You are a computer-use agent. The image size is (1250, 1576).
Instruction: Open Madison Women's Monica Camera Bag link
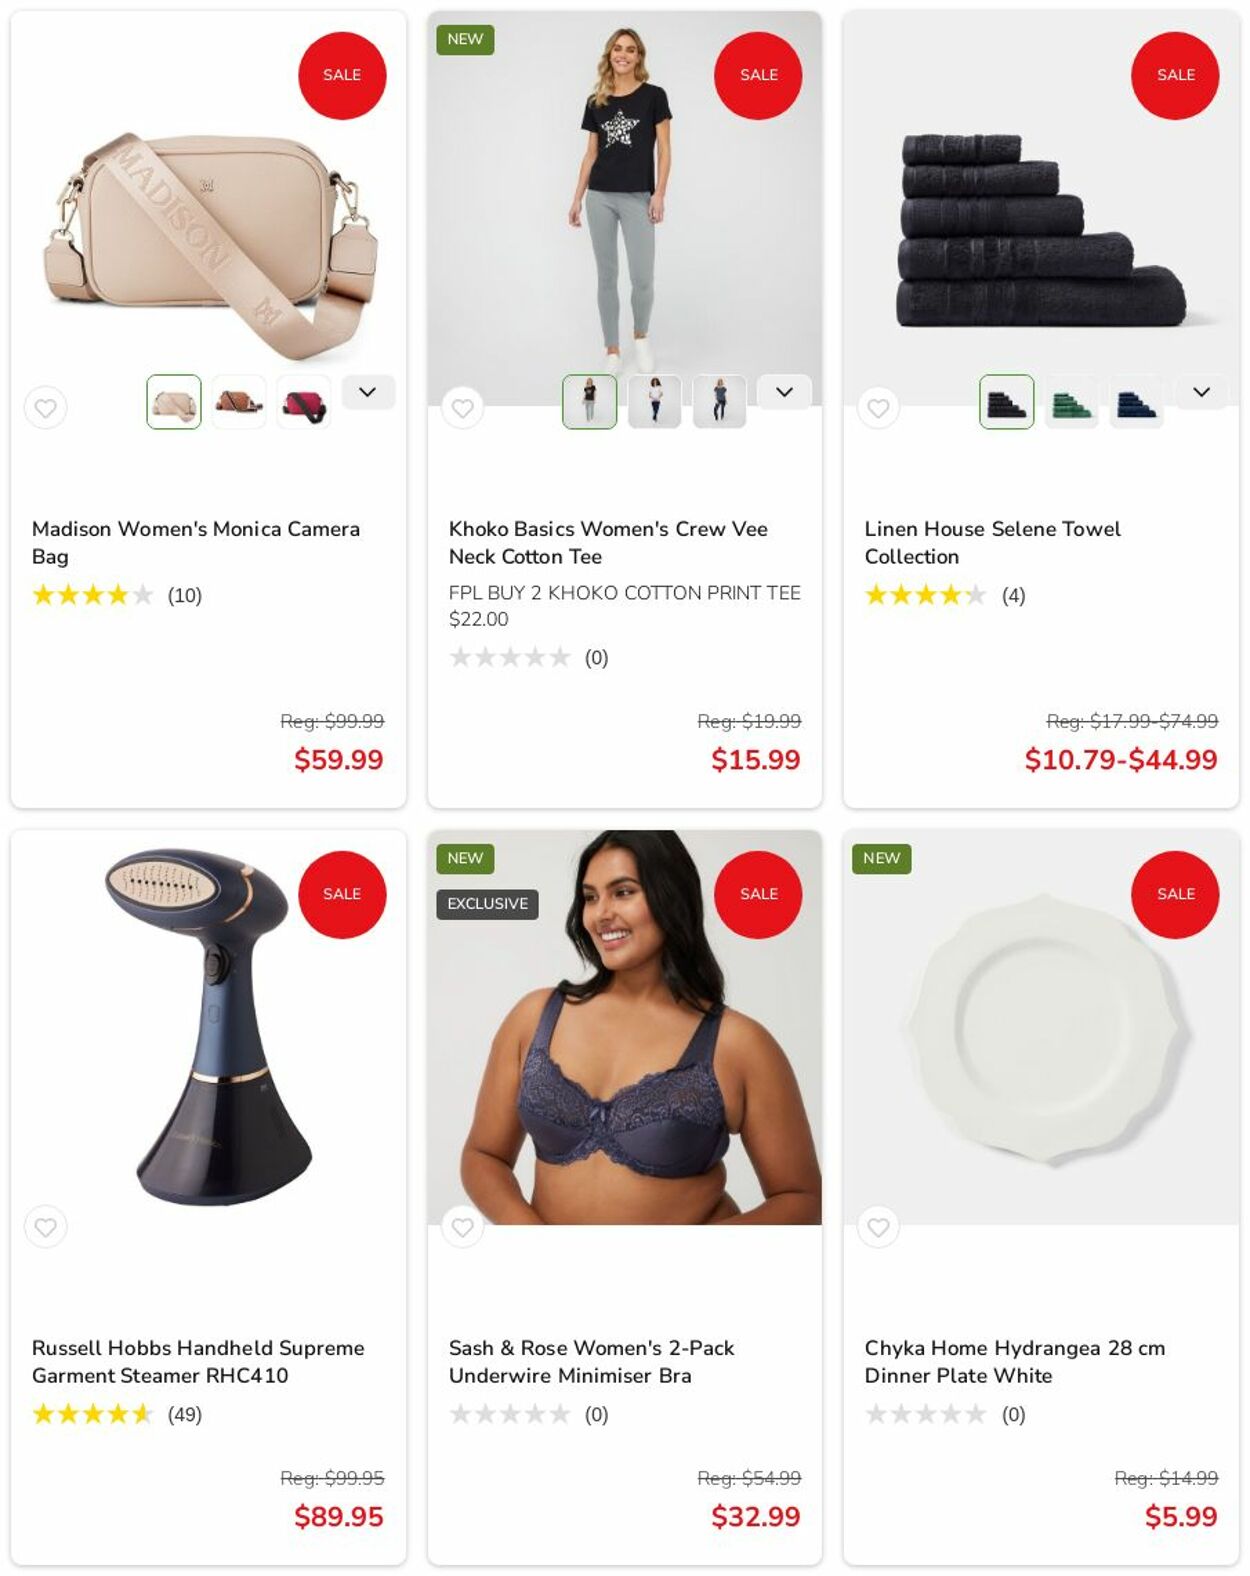pos(196,542)
